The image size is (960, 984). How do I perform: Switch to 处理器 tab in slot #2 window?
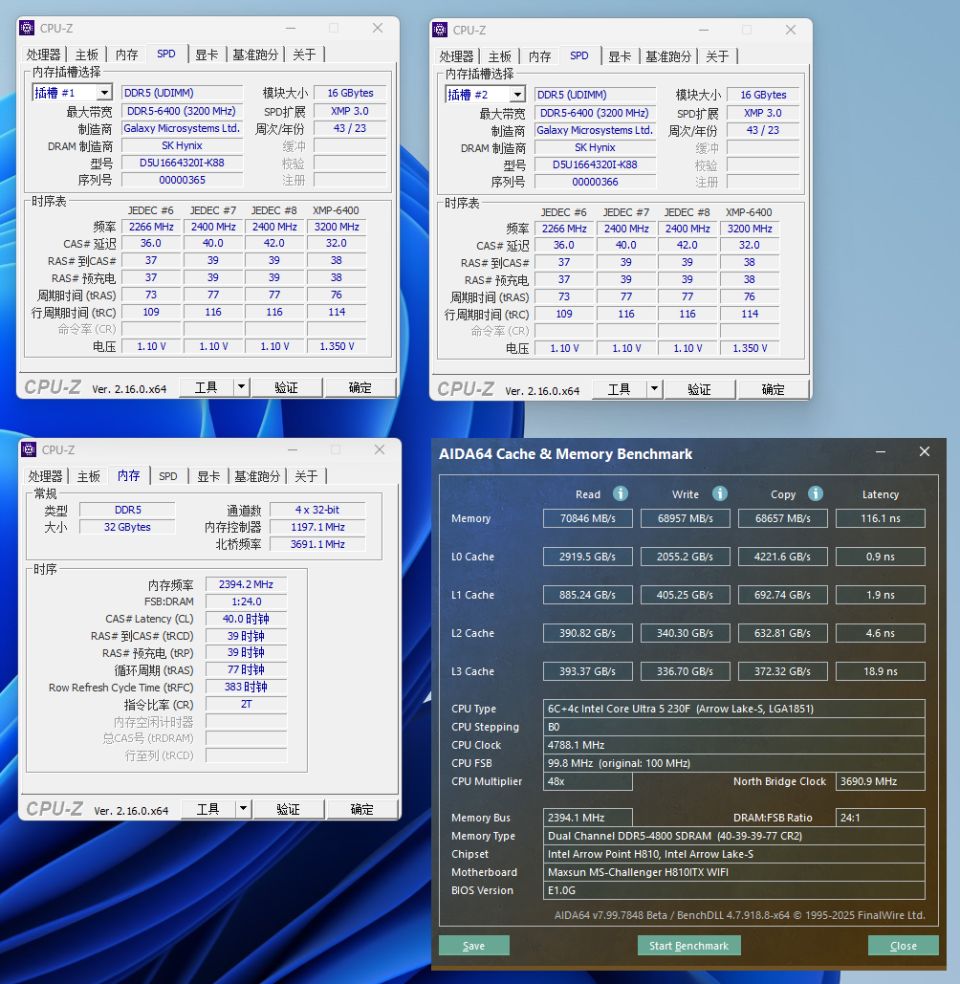click(456, 56)
